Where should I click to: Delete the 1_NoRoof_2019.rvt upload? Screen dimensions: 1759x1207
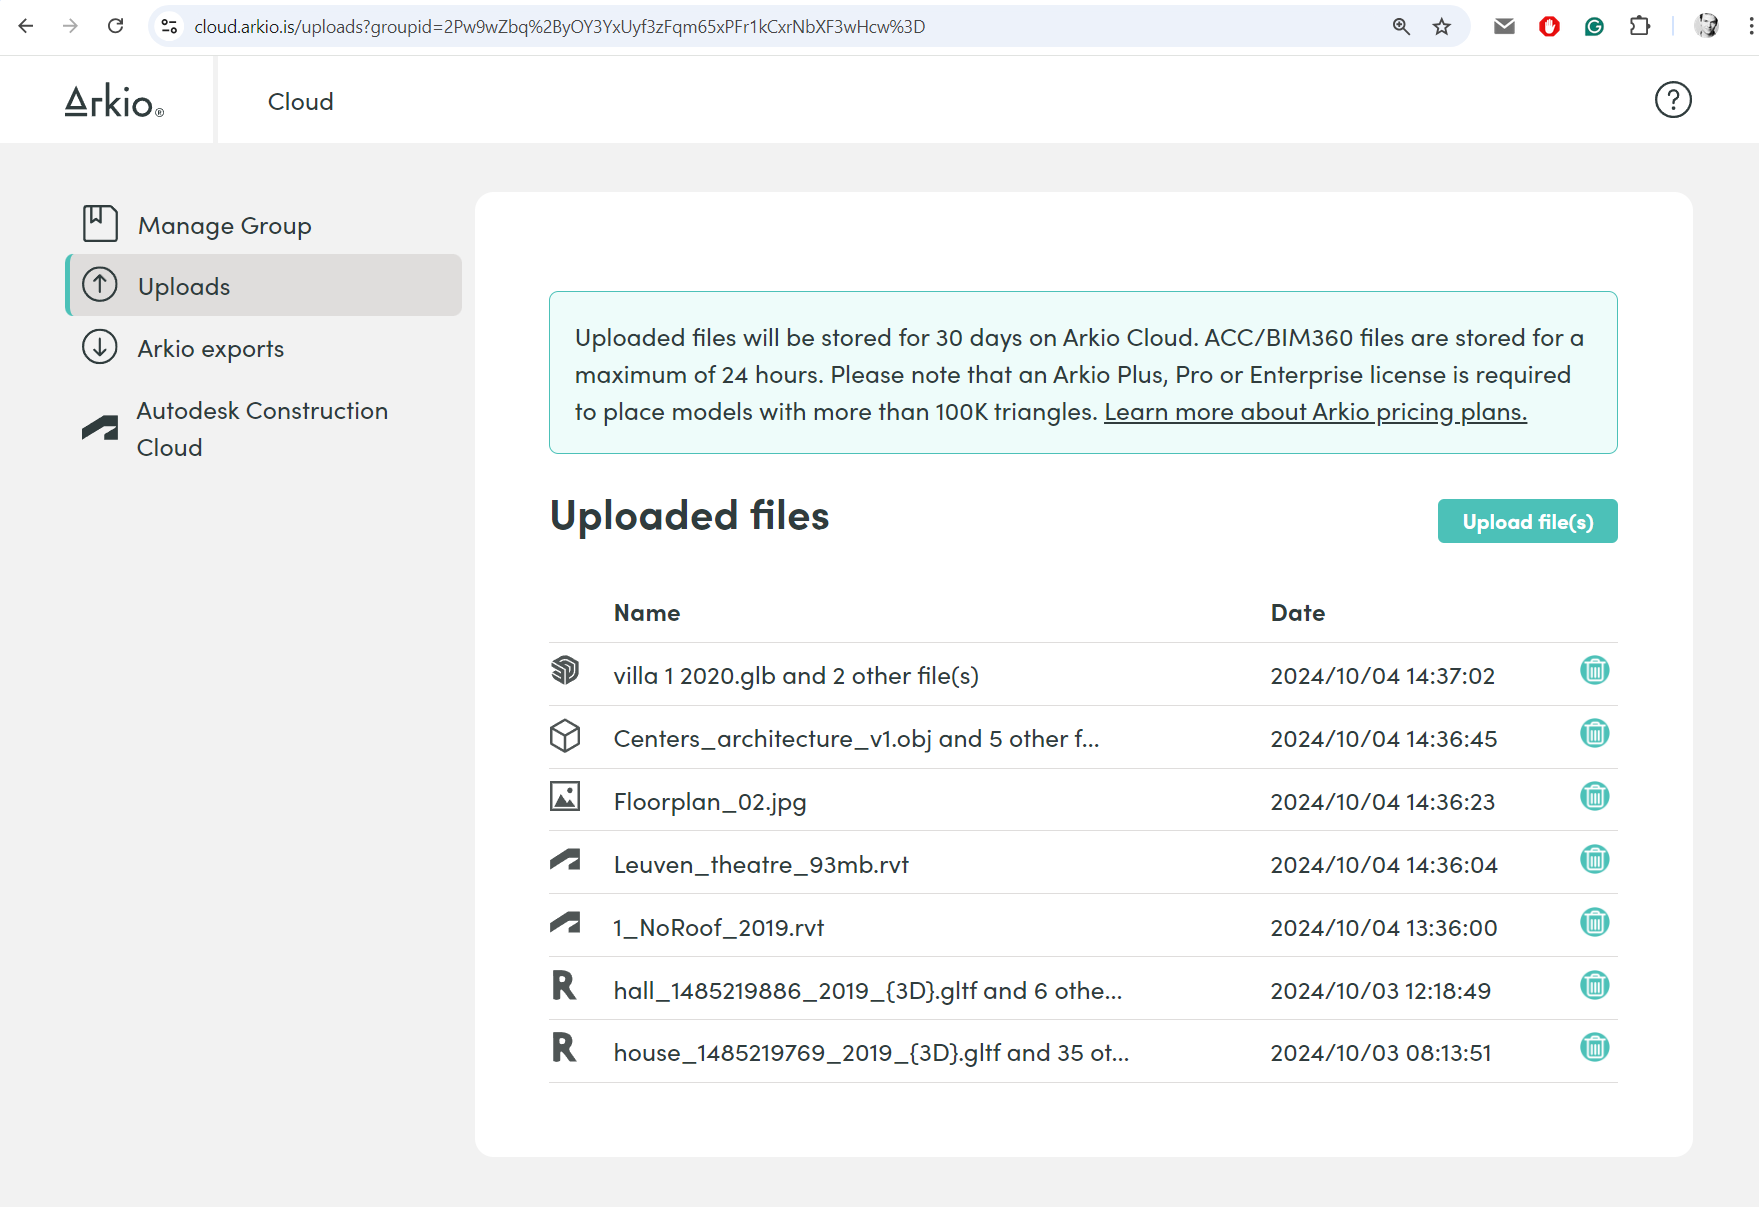[1594, 922]
